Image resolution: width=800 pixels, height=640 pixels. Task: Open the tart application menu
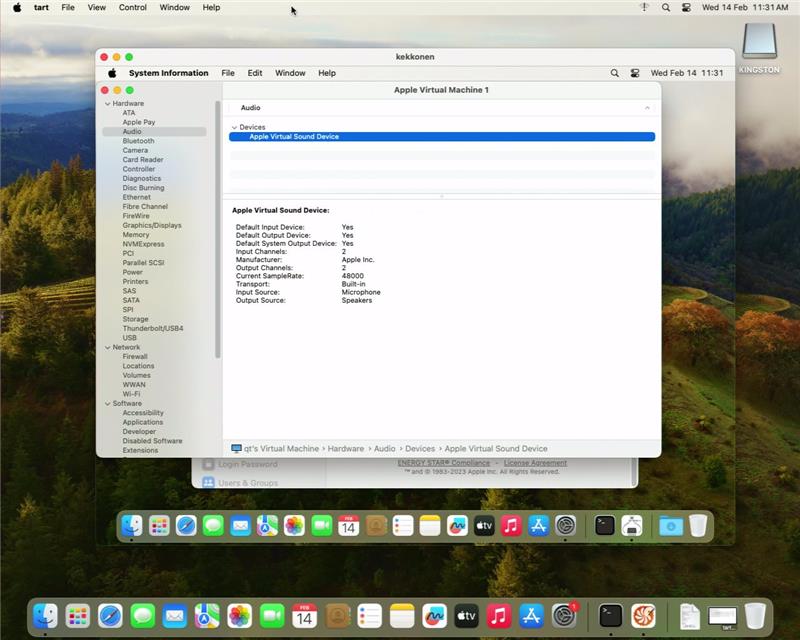[x=41, y=8]
